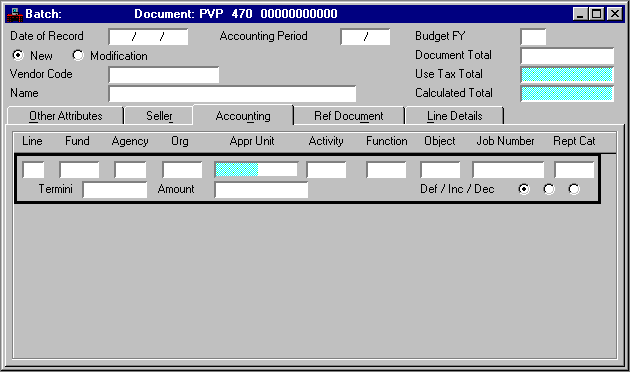
Task: Select the Dec radio option in the accounting line
Action: 574,189
